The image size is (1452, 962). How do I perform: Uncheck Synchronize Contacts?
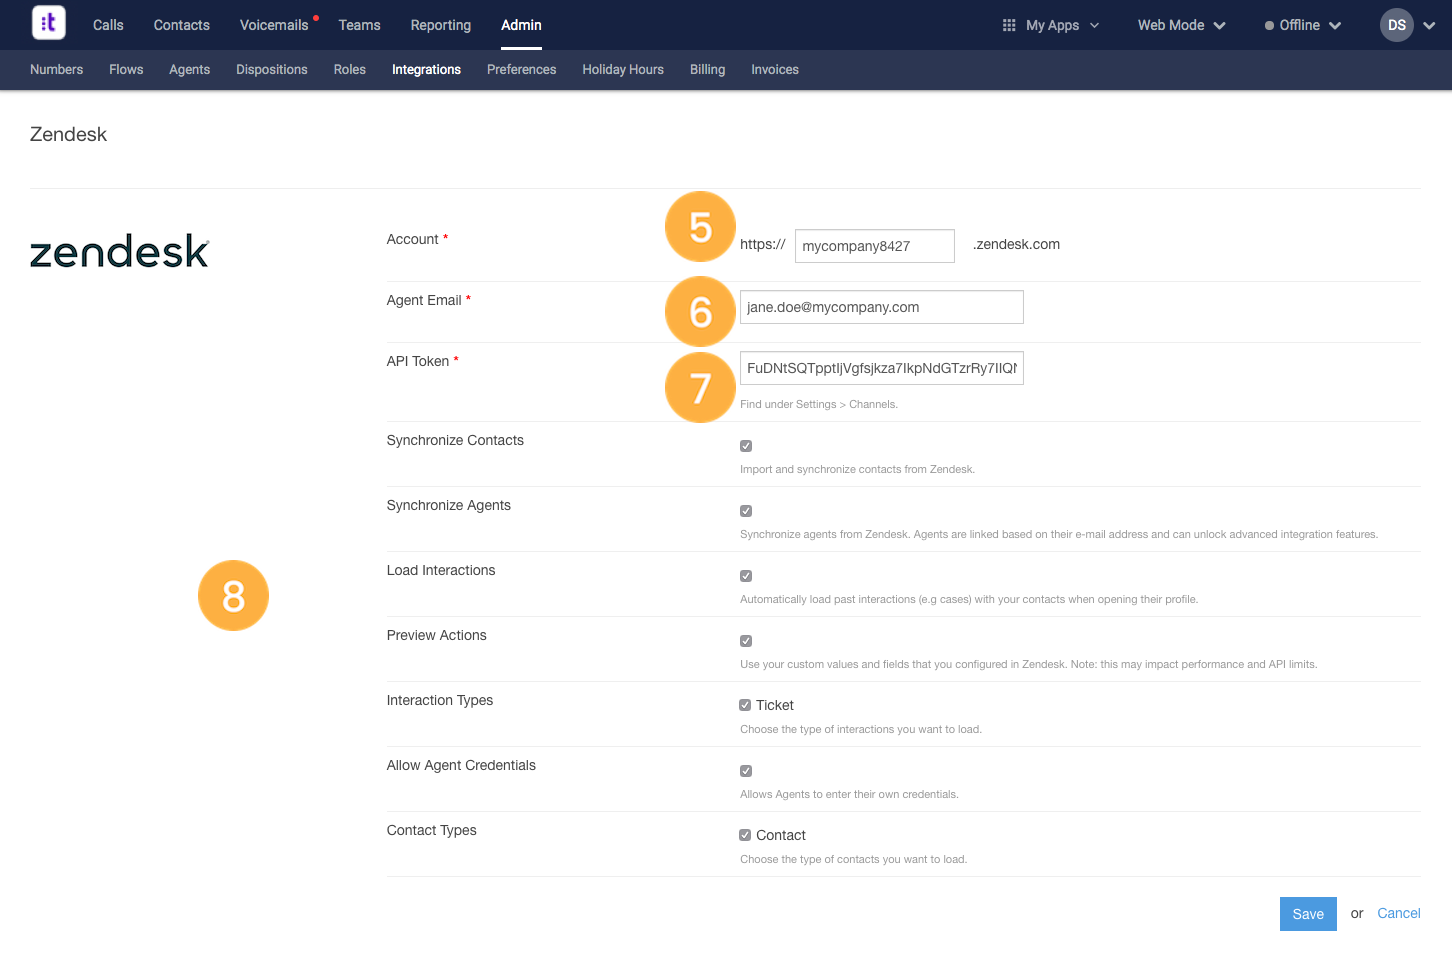[x=745, y=445]
